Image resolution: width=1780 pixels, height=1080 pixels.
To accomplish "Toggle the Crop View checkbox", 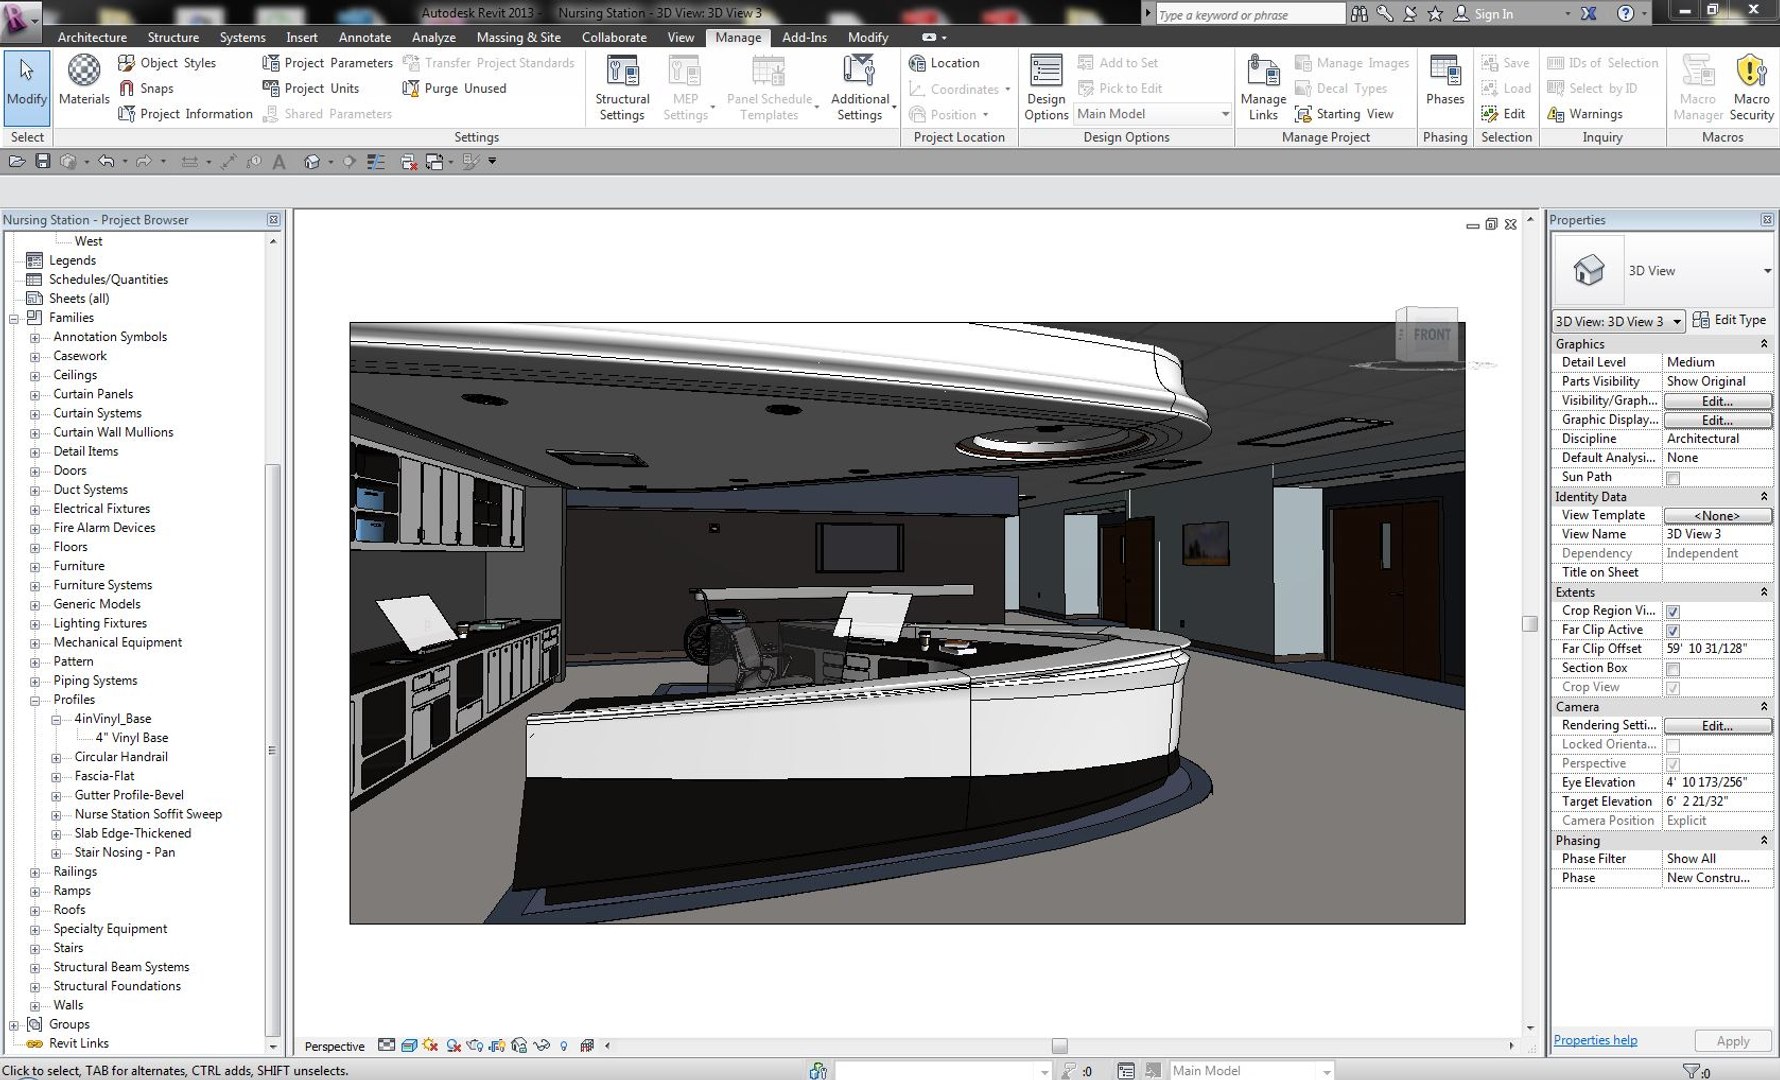I will point(1673,688).
